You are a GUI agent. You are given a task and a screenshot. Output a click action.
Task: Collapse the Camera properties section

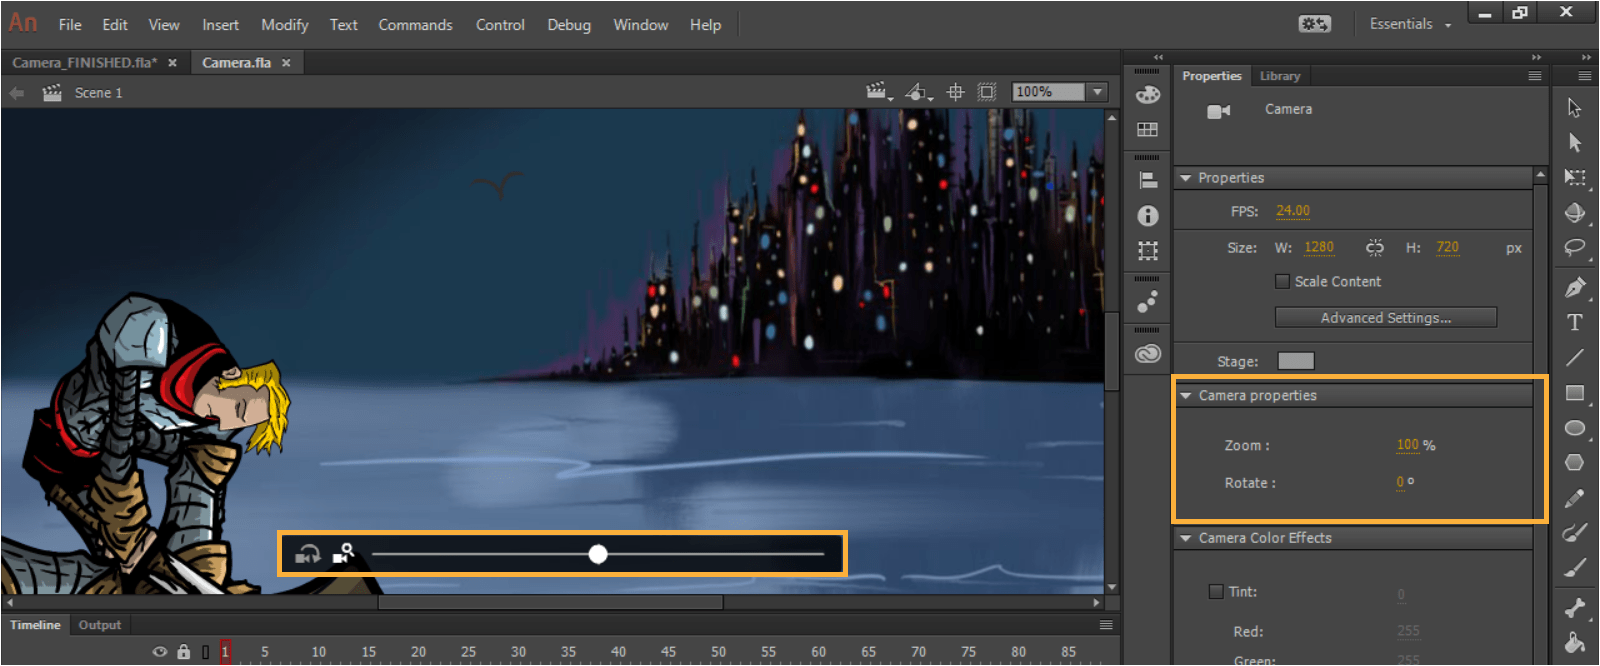[1186, 396]
